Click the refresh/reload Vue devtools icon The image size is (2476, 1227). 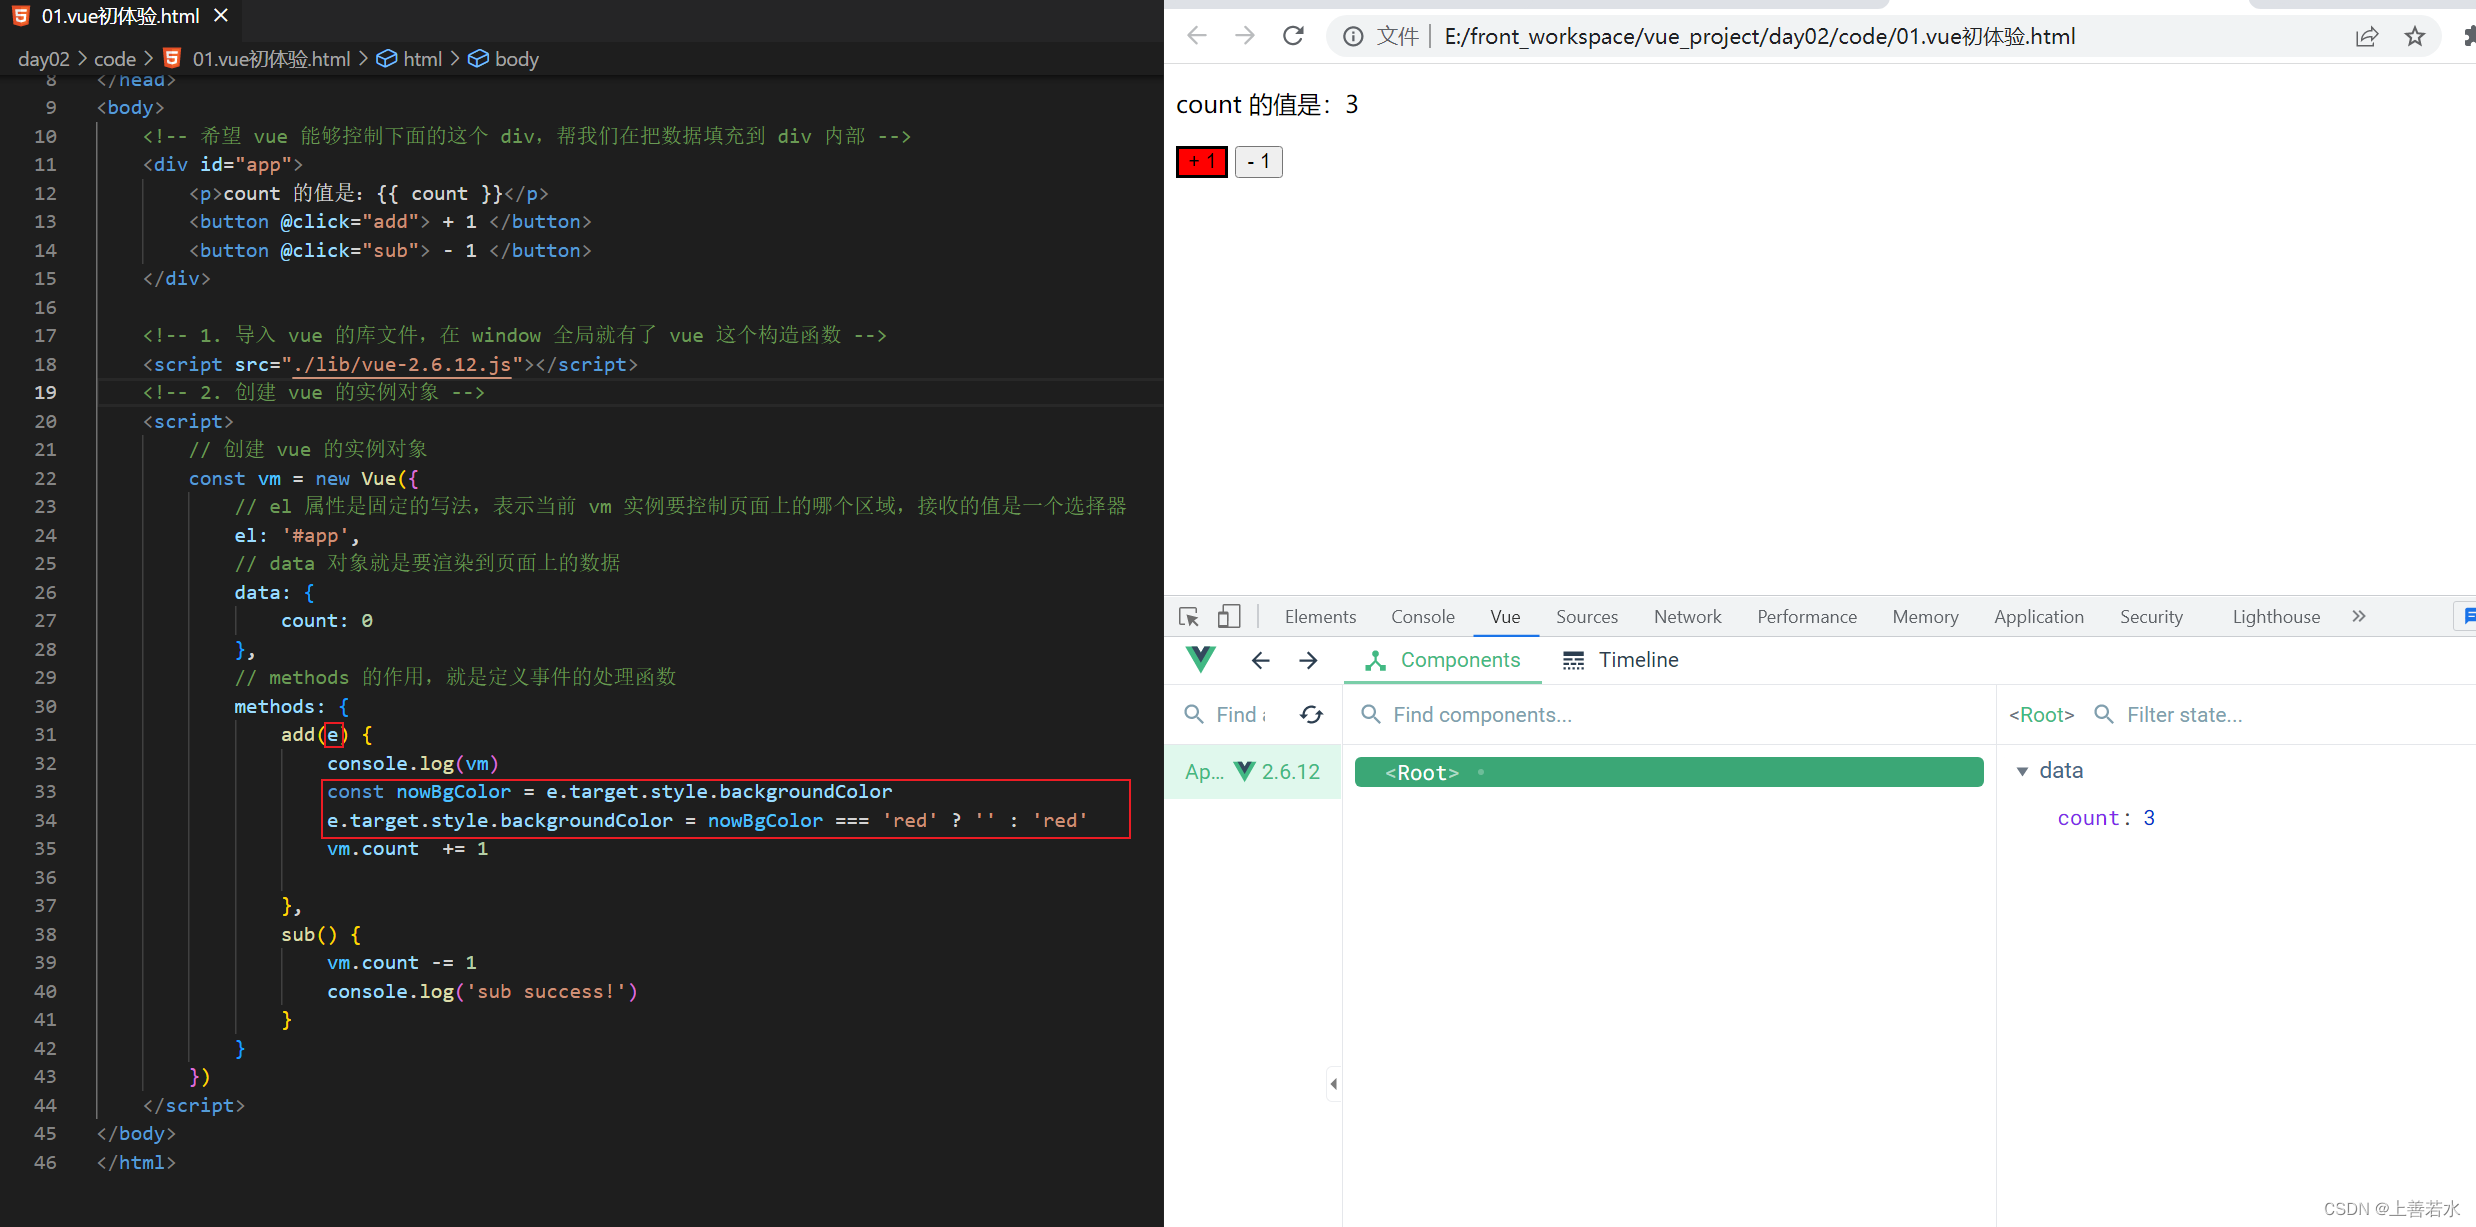click(1311, 715)
